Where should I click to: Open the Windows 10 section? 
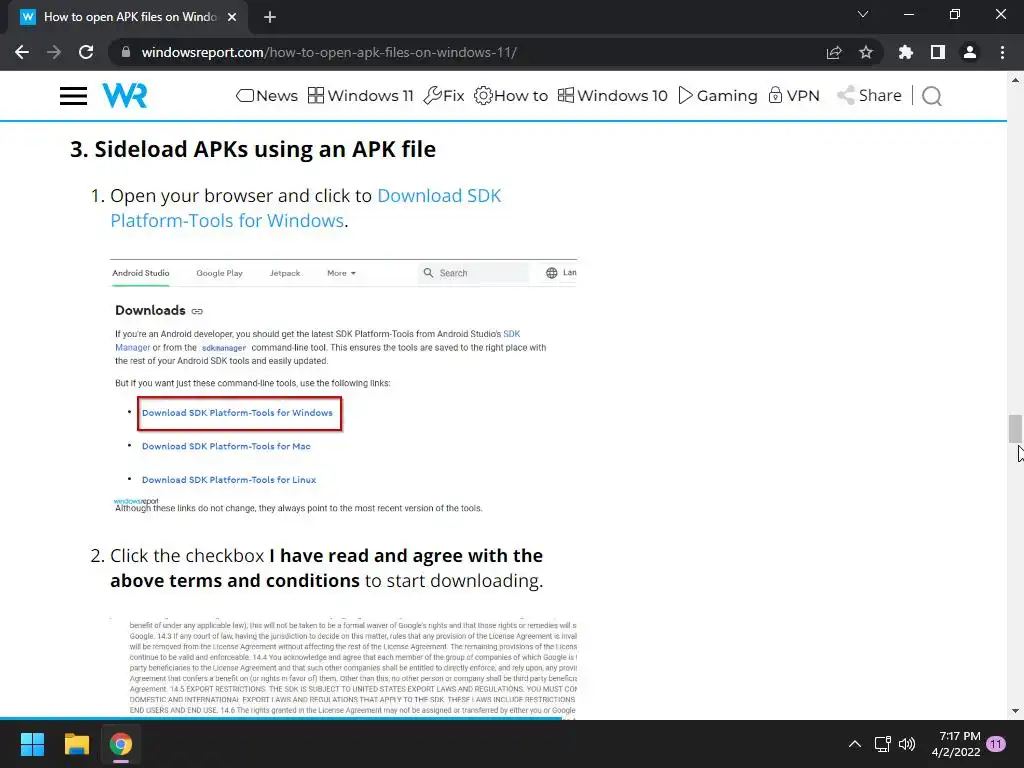pos(613,96)
